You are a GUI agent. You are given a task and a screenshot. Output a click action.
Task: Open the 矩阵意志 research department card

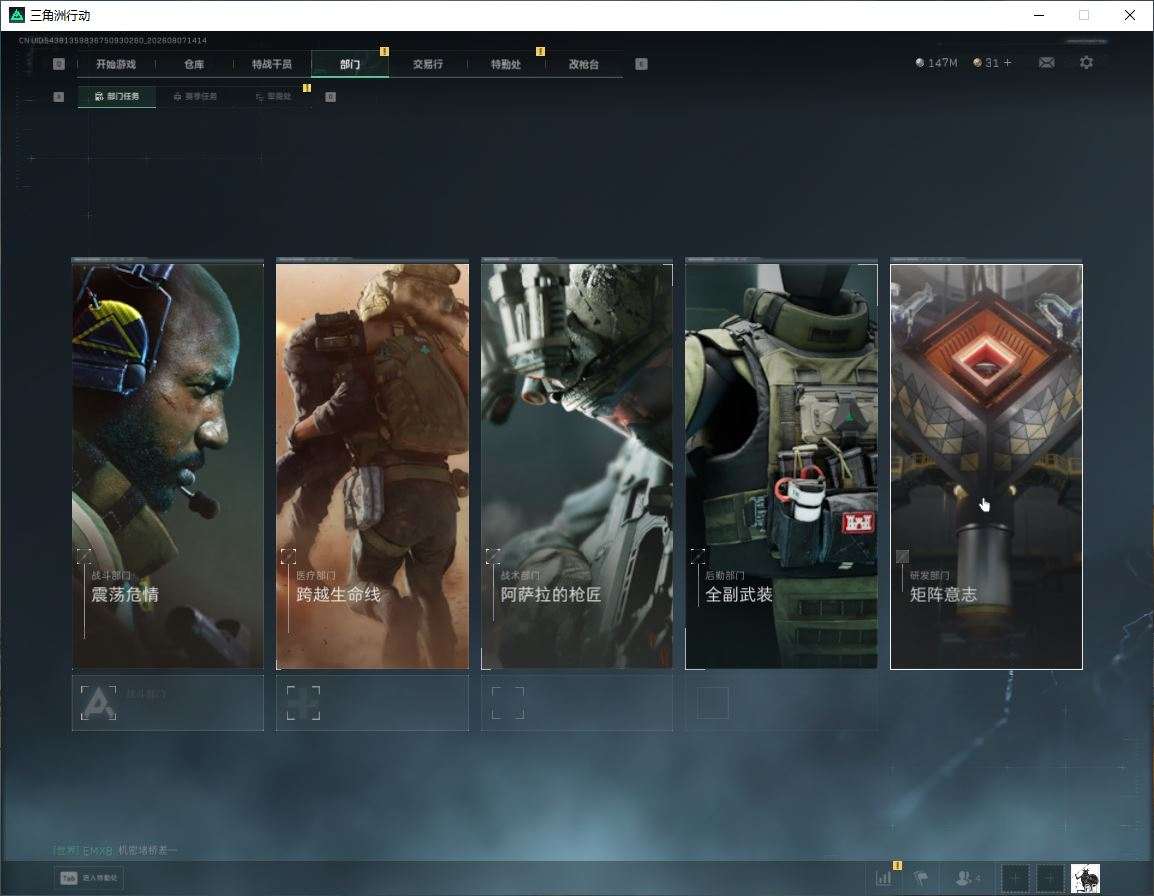pos(986,466)
